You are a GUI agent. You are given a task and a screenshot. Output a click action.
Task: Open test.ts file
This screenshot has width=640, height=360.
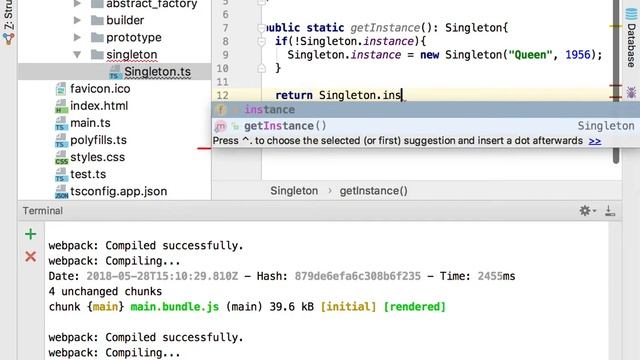pyautogui.click(x=88, y=174)
